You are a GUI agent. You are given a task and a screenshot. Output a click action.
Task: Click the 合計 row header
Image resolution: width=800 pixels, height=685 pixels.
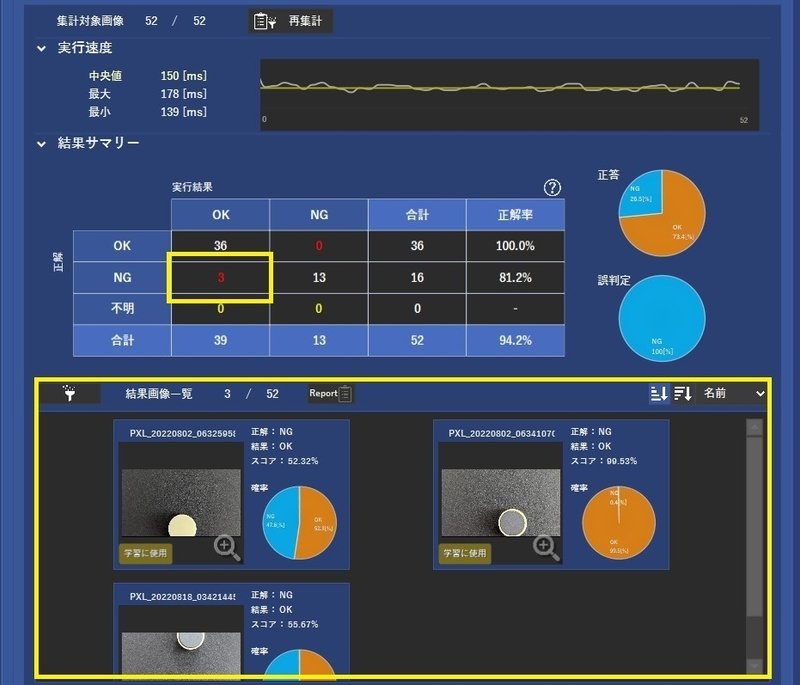122,340
